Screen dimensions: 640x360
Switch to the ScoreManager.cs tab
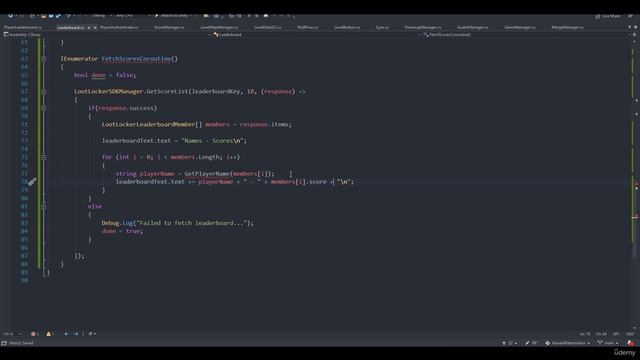click(x=169, y=27)
